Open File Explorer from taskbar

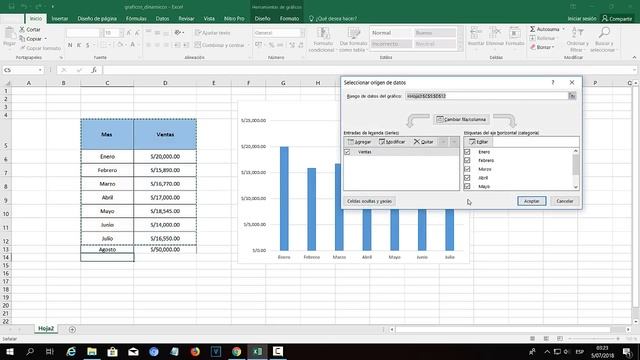pyautogui.click(x=92, y=351)
